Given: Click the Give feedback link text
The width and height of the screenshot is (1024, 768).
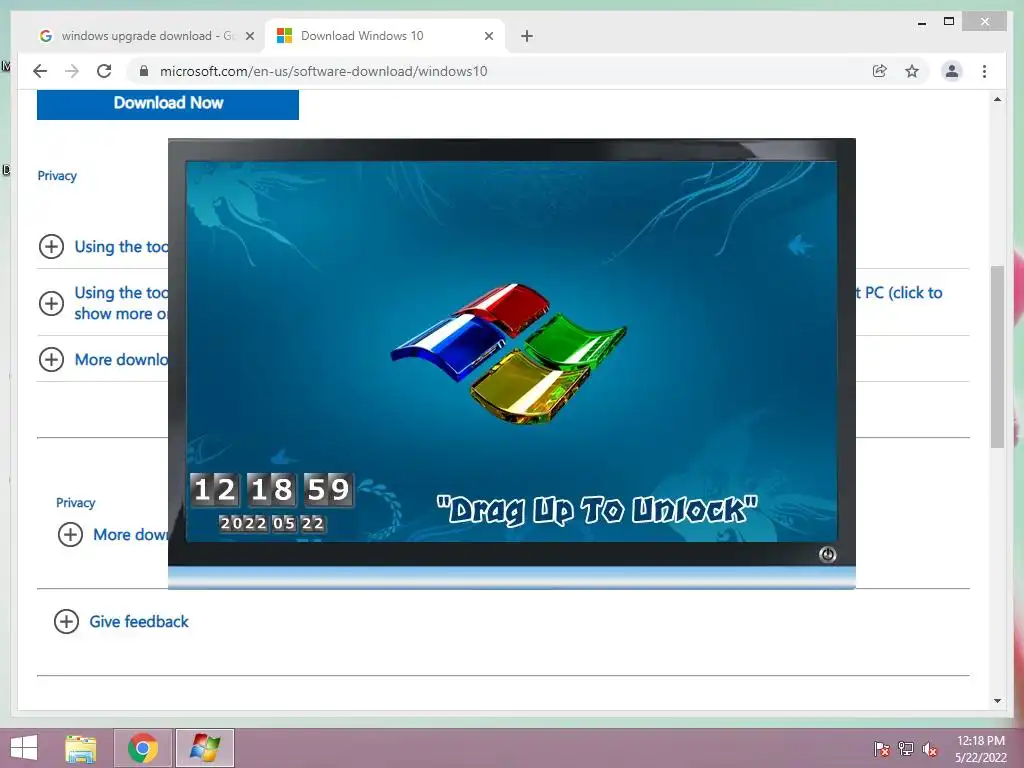Looking at the screenshot, I should tap(138, 621).
